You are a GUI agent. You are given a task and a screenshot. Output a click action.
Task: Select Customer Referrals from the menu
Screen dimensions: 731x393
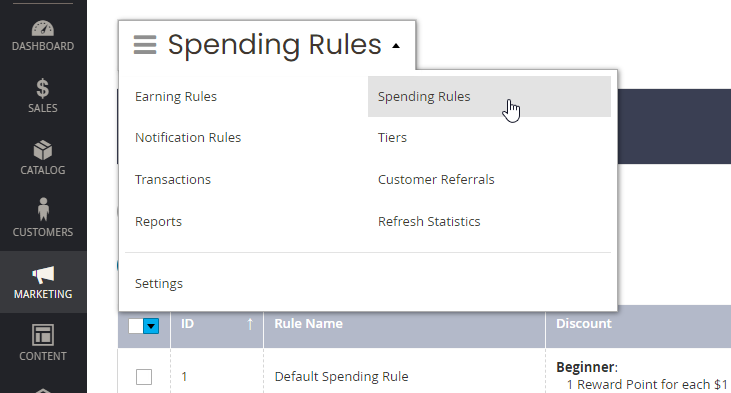point(436,179)
